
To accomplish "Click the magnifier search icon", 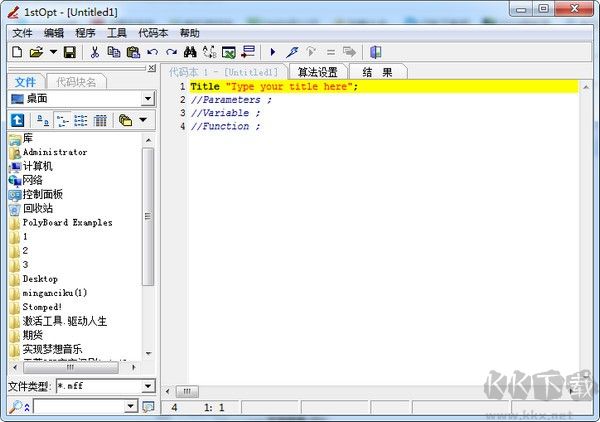I will click(15, 406).
